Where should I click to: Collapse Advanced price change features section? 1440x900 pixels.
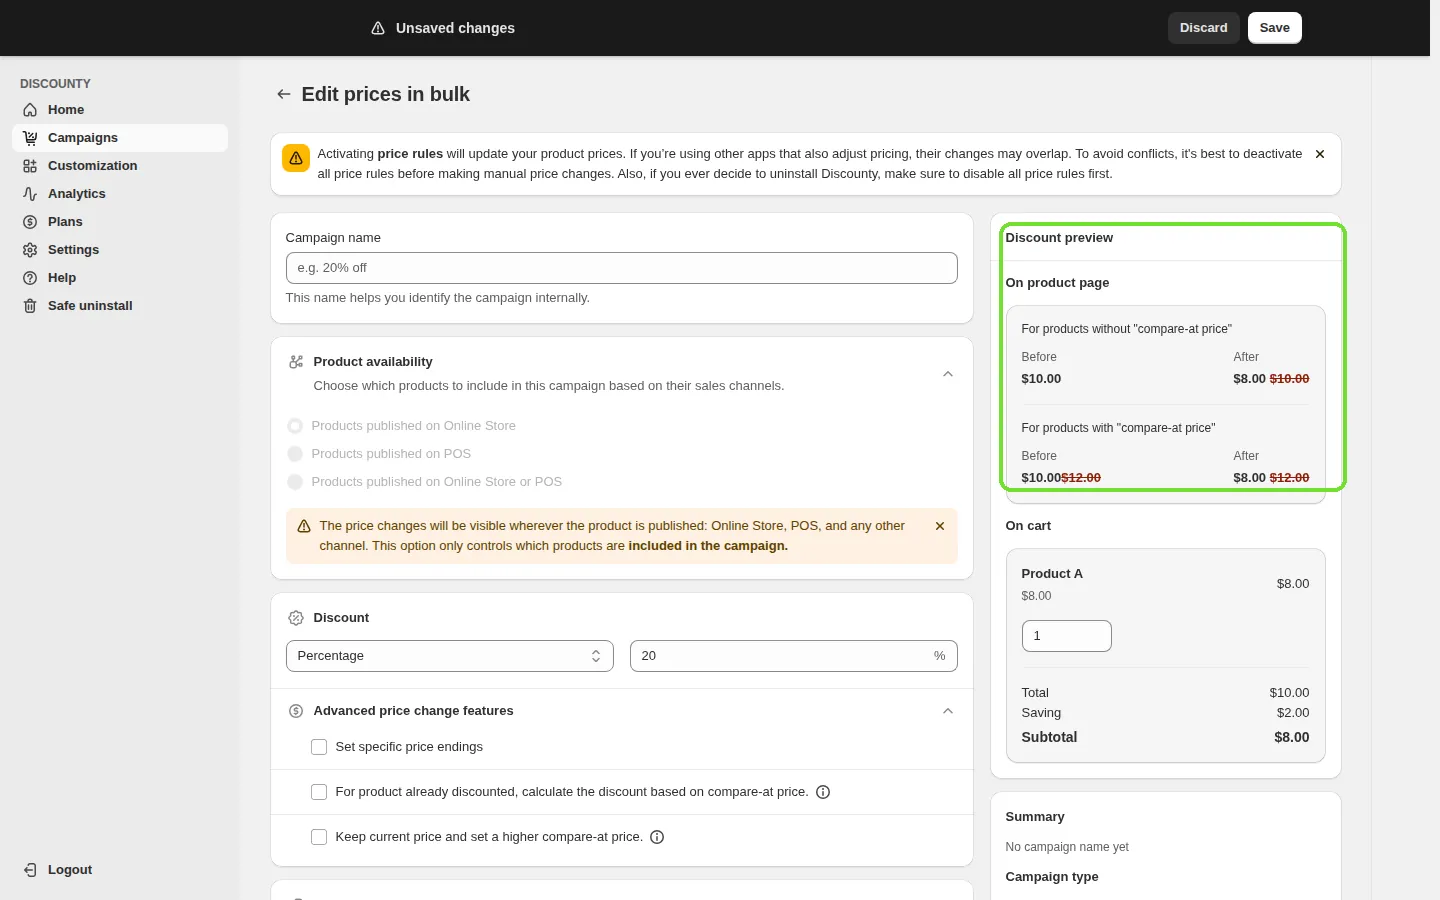[948, 711]
